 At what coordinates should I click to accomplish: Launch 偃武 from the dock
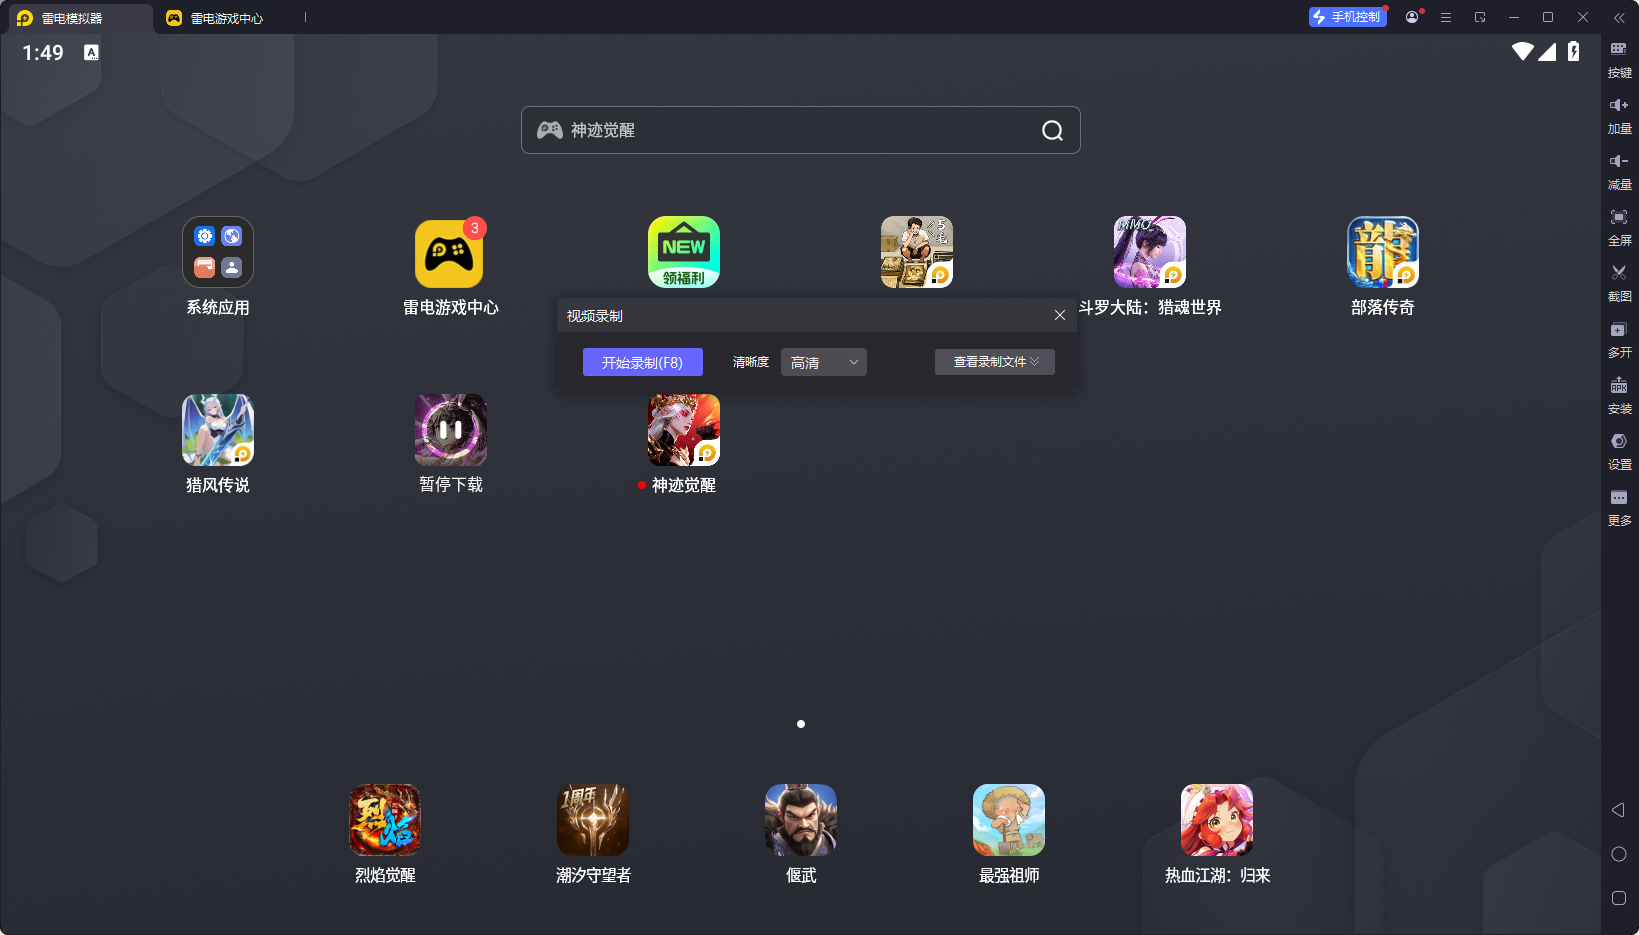pyautogui.click(x=801, y=820)
